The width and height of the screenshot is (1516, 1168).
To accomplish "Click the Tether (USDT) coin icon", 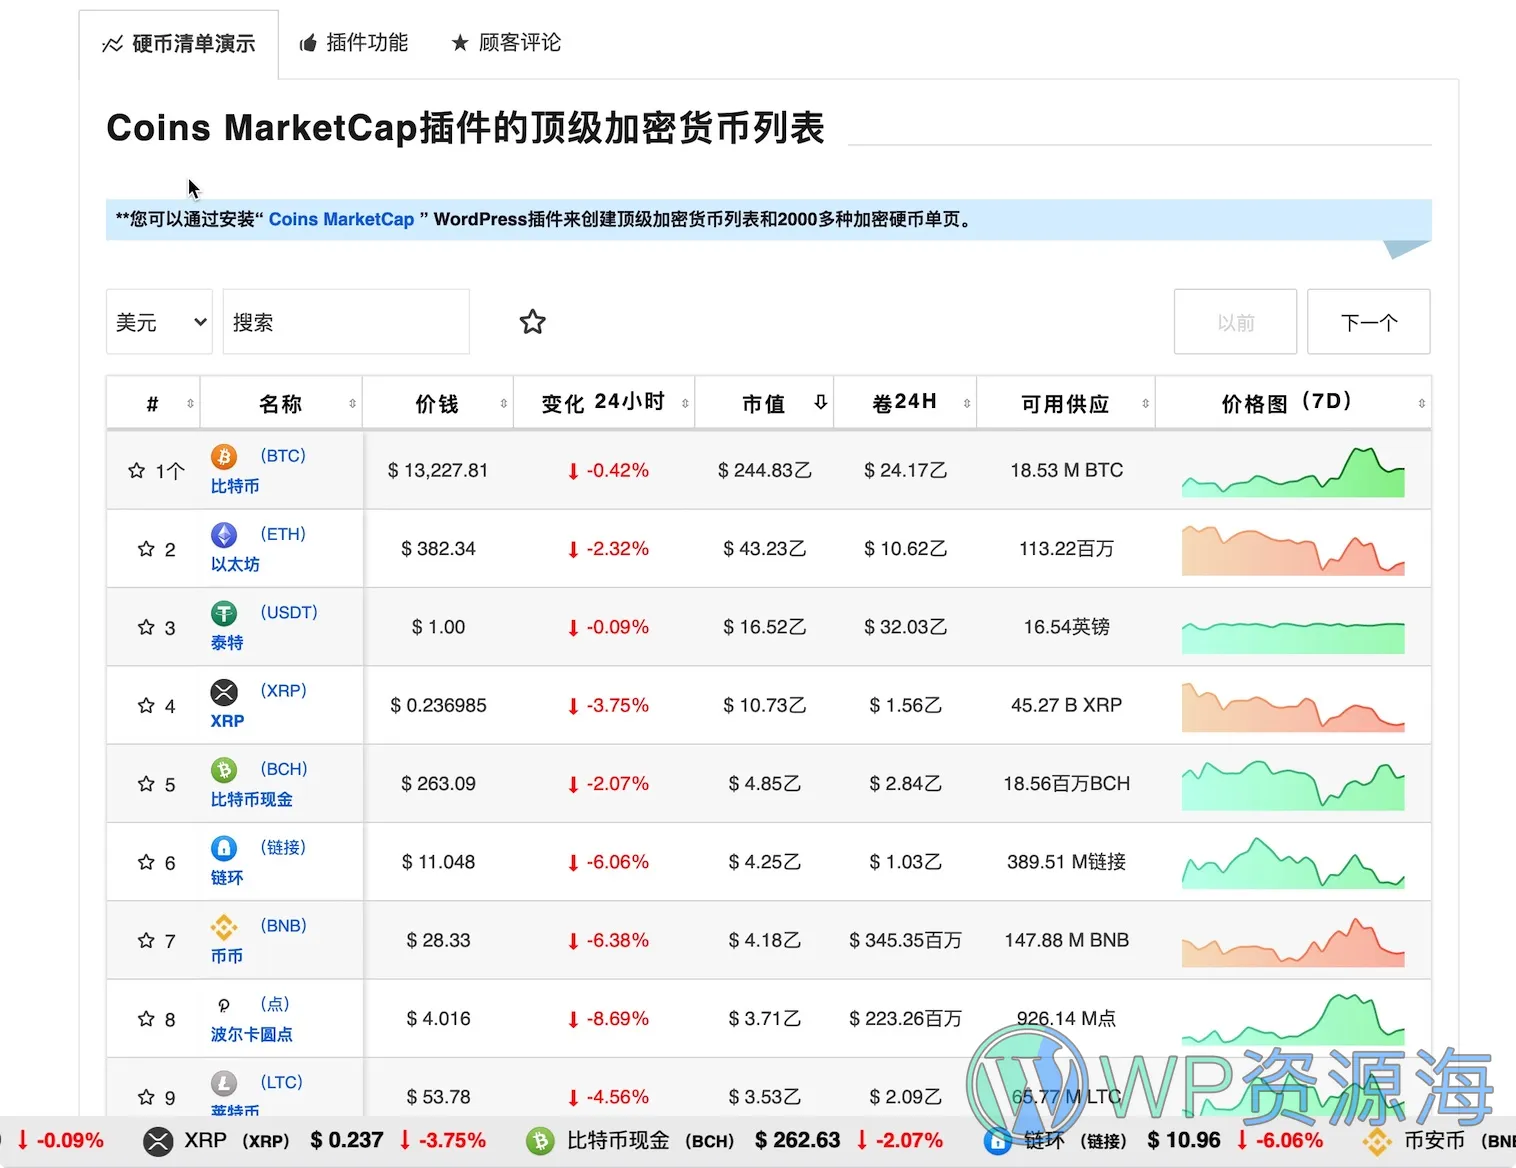I will pyautogui.click(x=223, y=613).
